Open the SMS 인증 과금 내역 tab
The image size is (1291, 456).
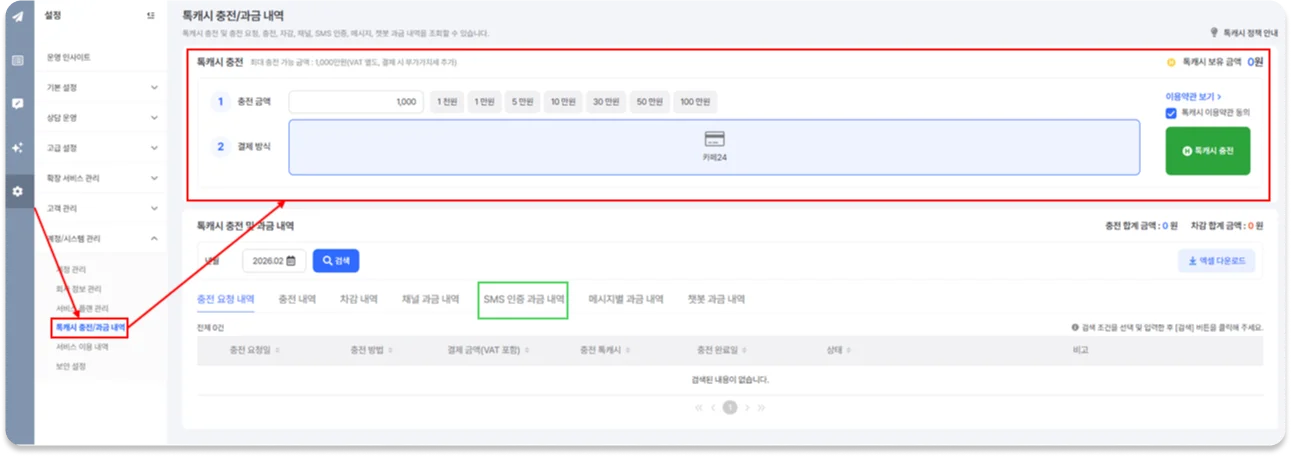point(523,299)
